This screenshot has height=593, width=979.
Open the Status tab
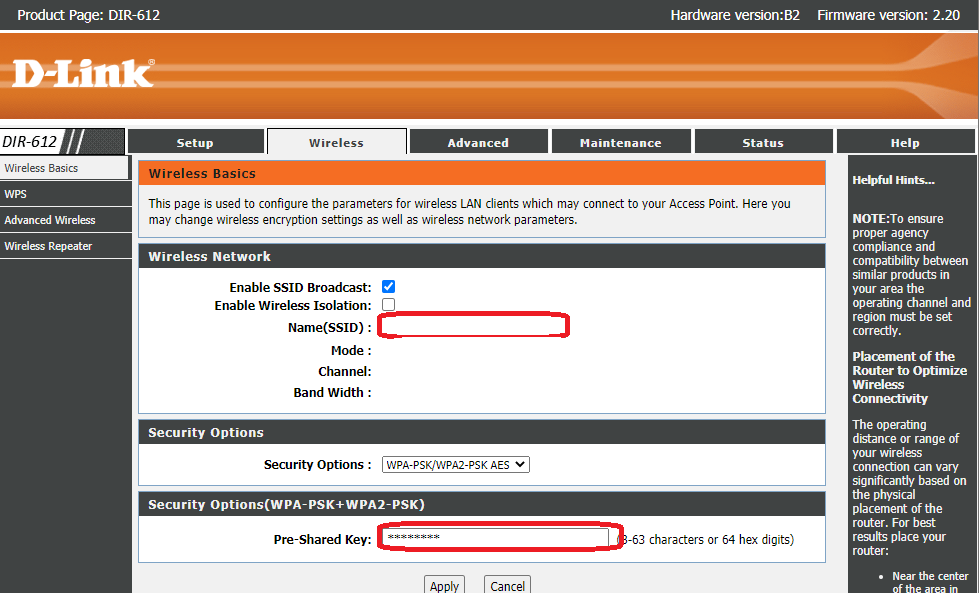pyautogui.click(x=763, y=142)
